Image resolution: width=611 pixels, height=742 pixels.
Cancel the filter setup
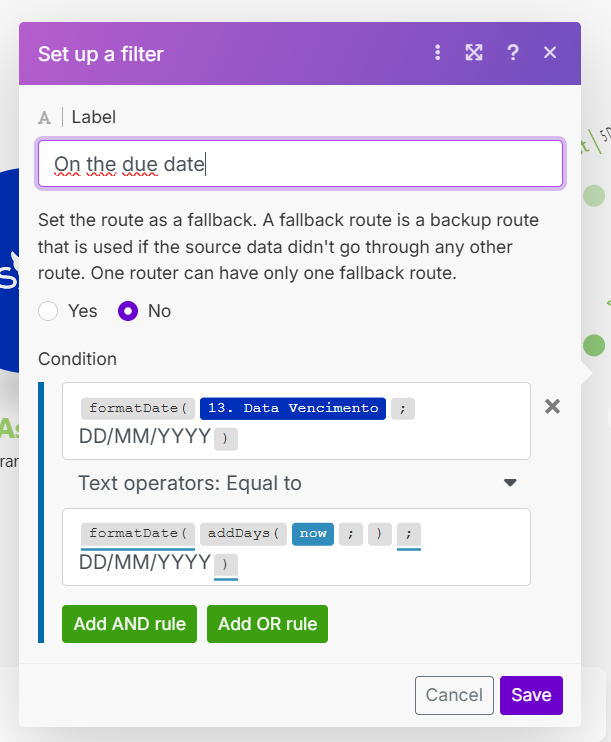pyautogui.click(x=454, y=695)
